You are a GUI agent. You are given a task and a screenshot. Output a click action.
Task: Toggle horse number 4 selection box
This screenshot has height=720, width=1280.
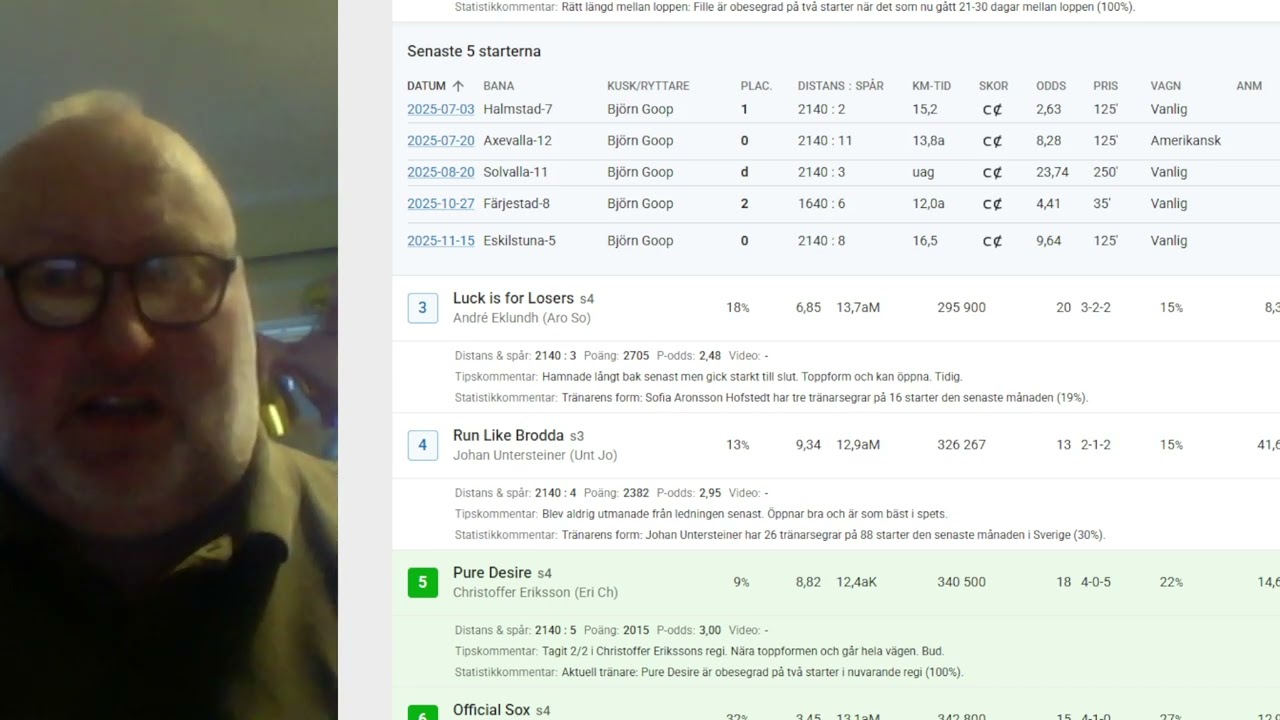coord(422,445)
